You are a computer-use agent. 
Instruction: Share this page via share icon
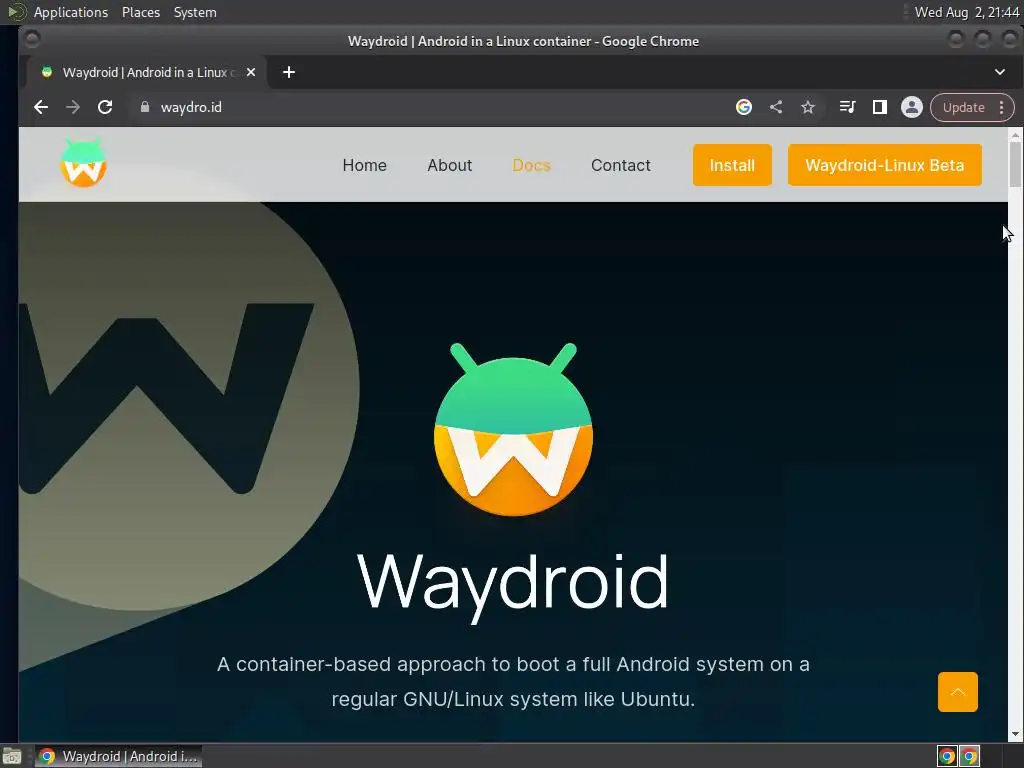pos(776,107)
